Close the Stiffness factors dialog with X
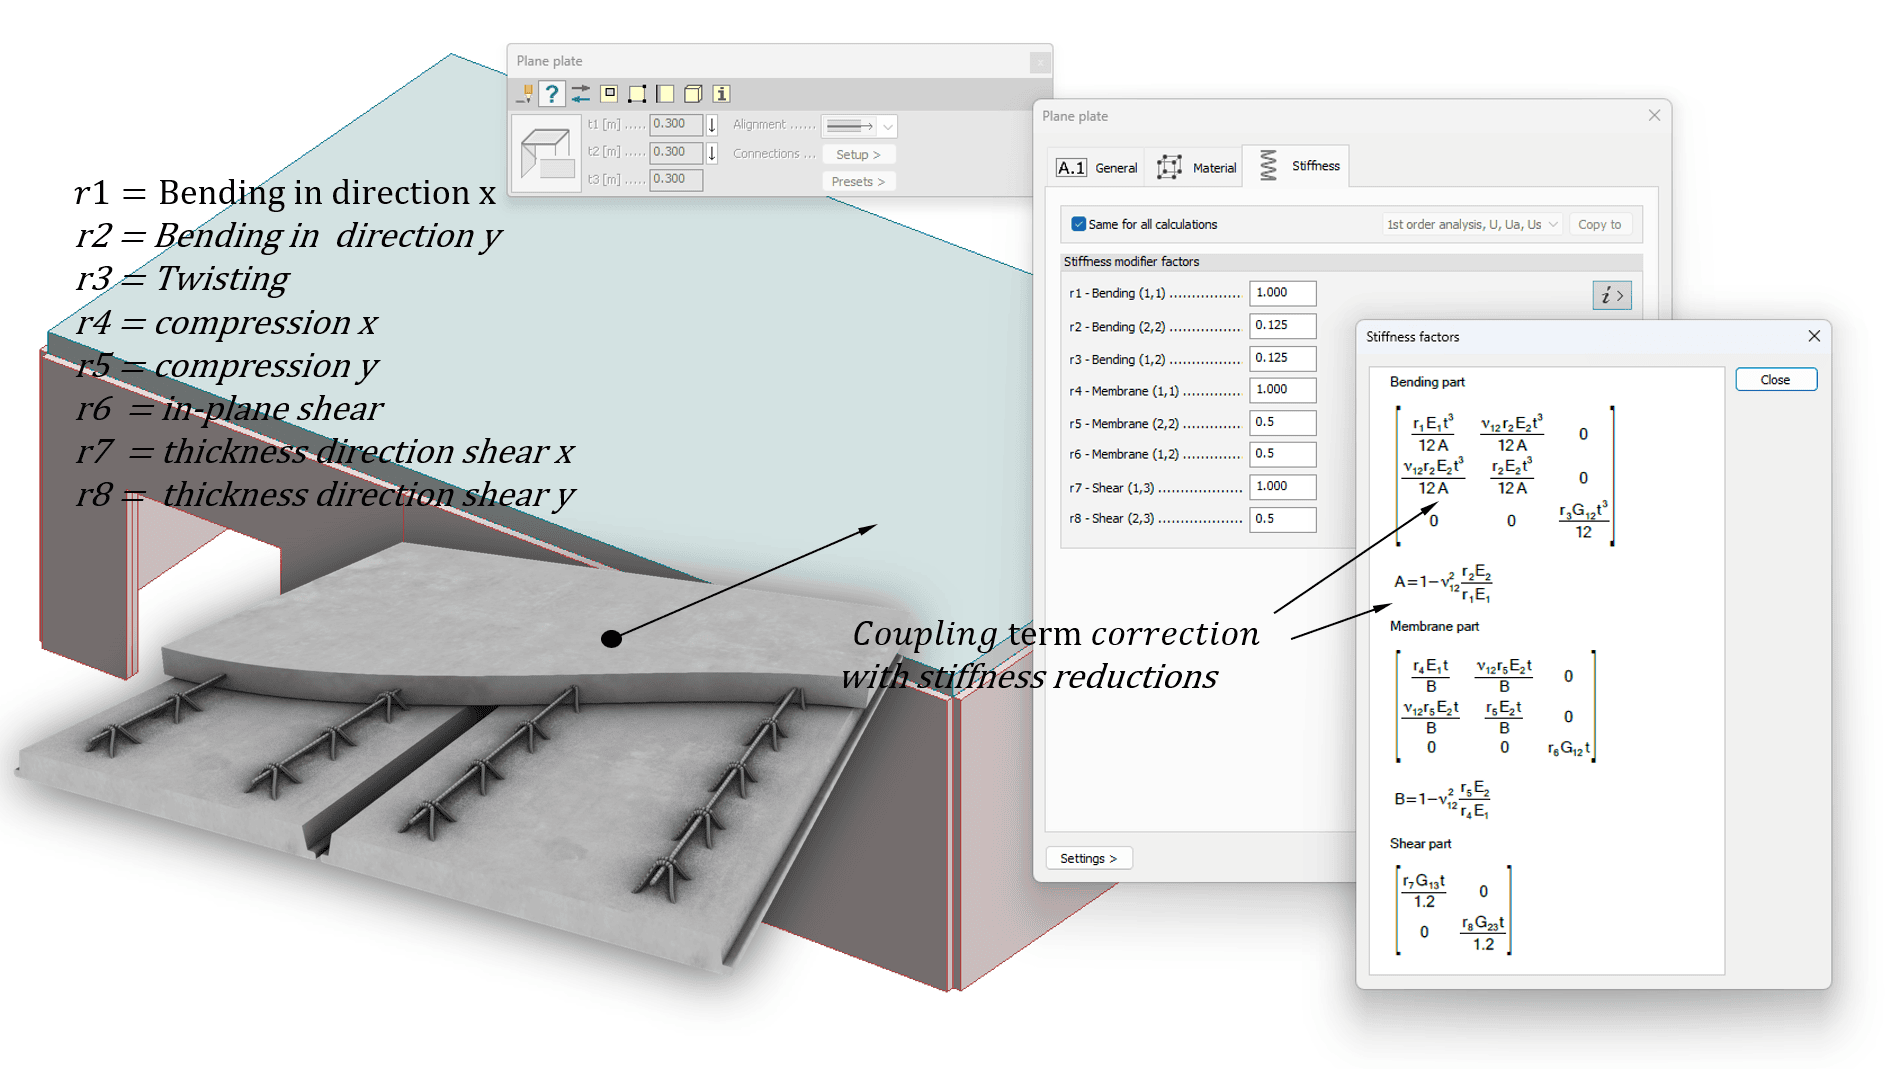 (x=1814, y=337)
